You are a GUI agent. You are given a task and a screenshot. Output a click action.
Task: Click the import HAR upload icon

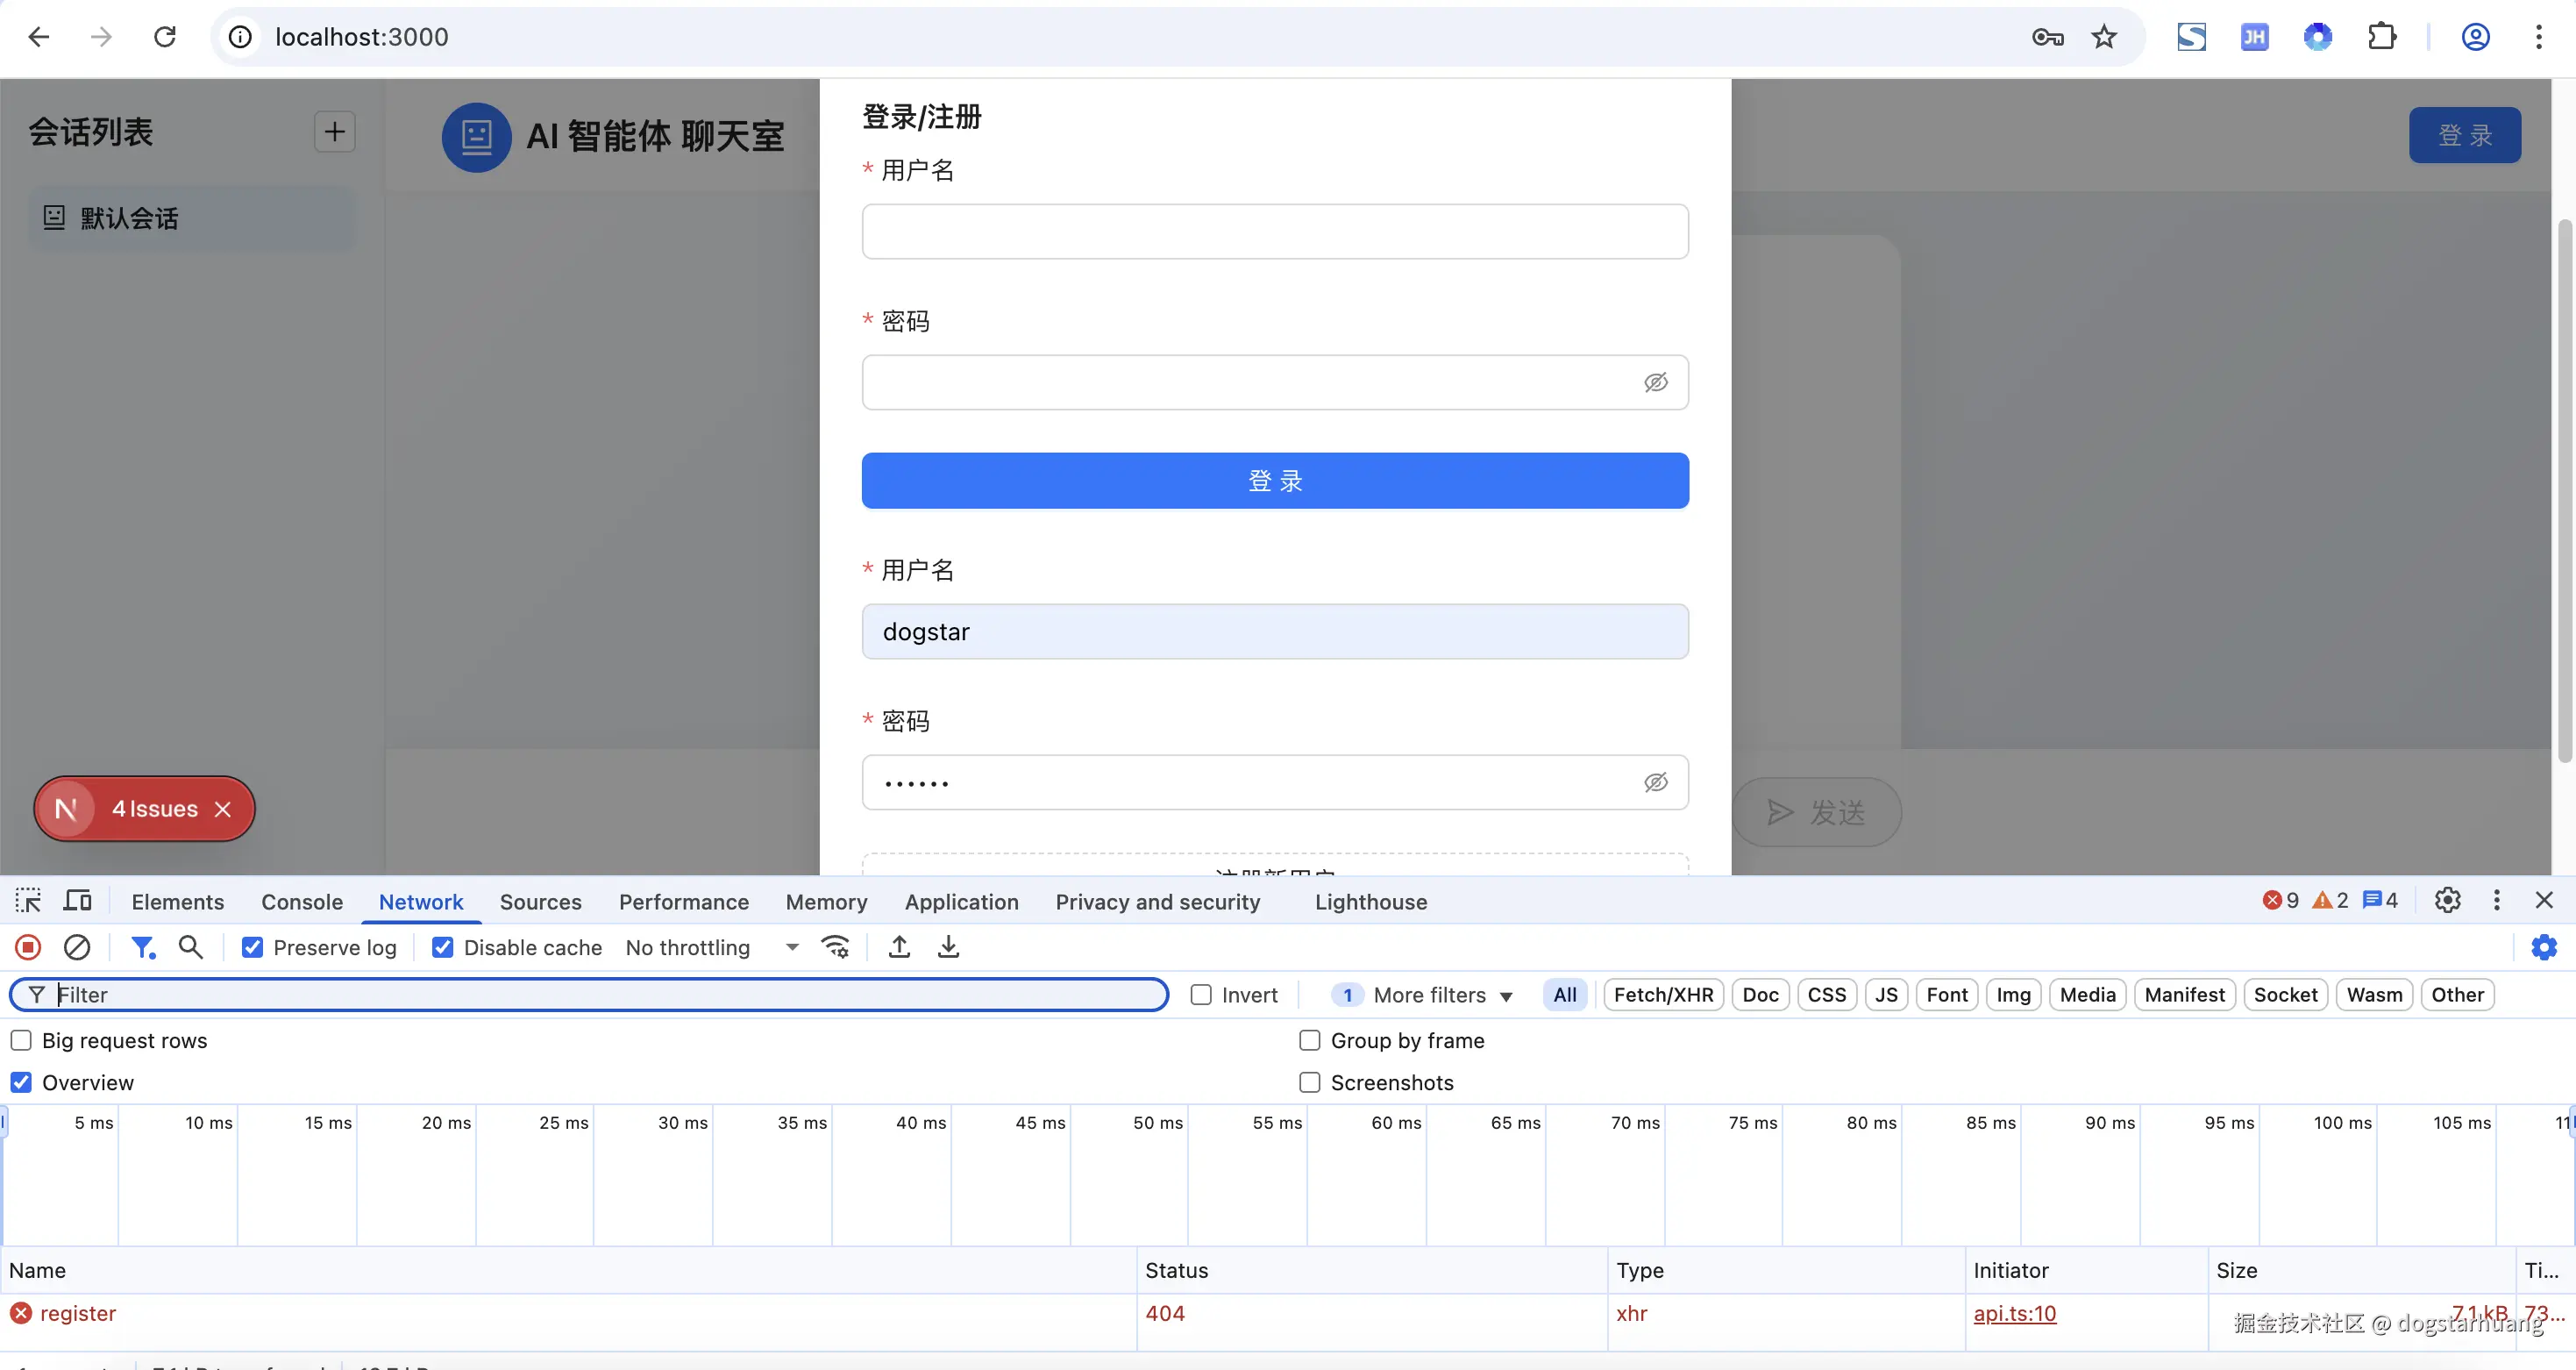point(899,947)
